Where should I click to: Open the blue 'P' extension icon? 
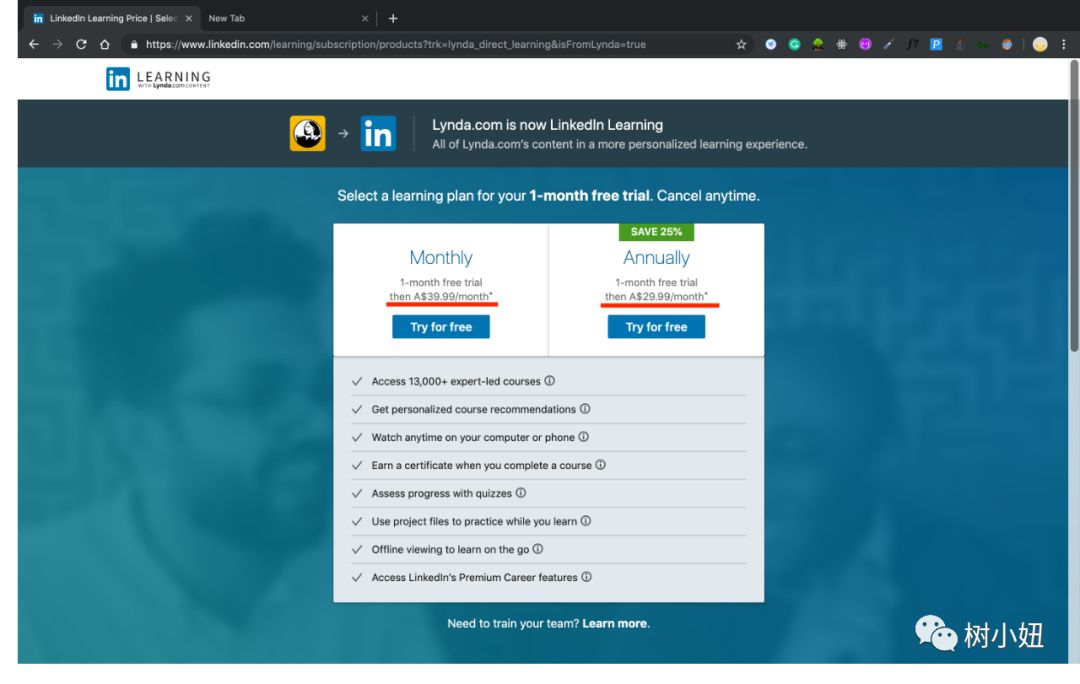936,44
